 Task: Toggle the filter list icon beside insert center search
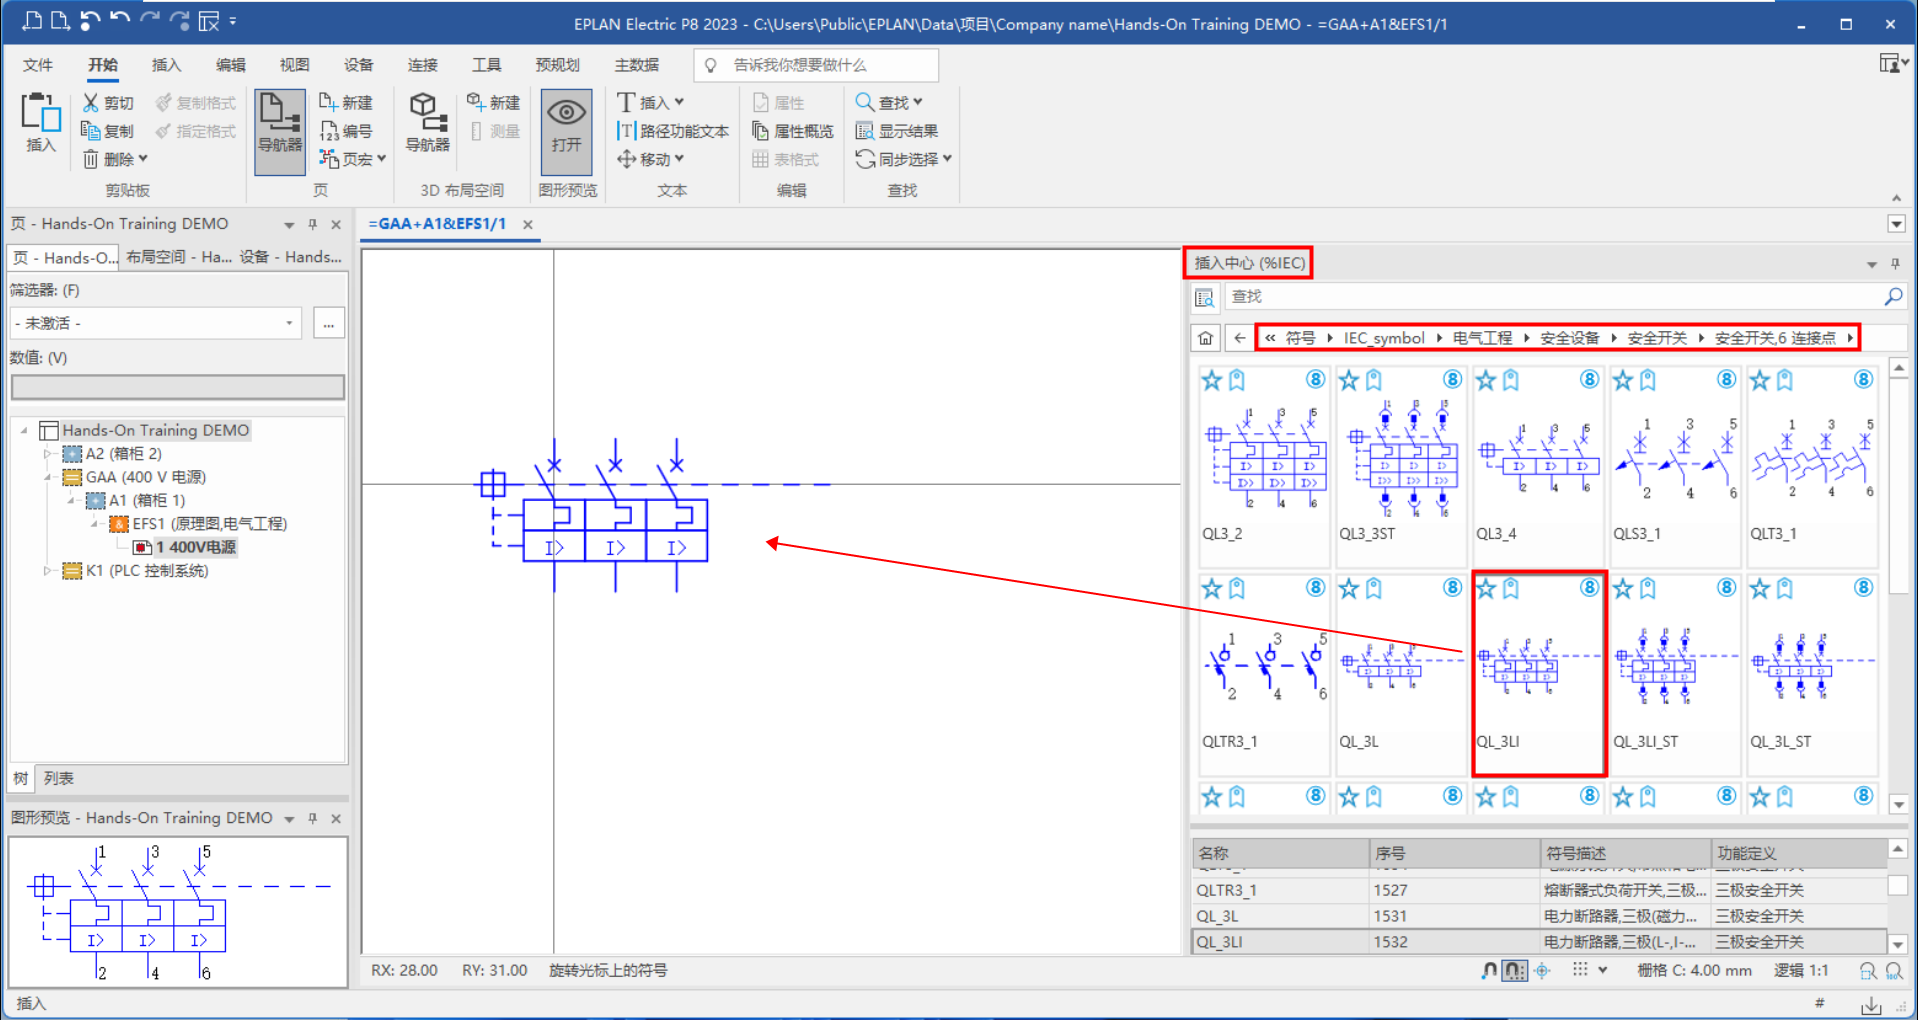[x=1205, y=297]
